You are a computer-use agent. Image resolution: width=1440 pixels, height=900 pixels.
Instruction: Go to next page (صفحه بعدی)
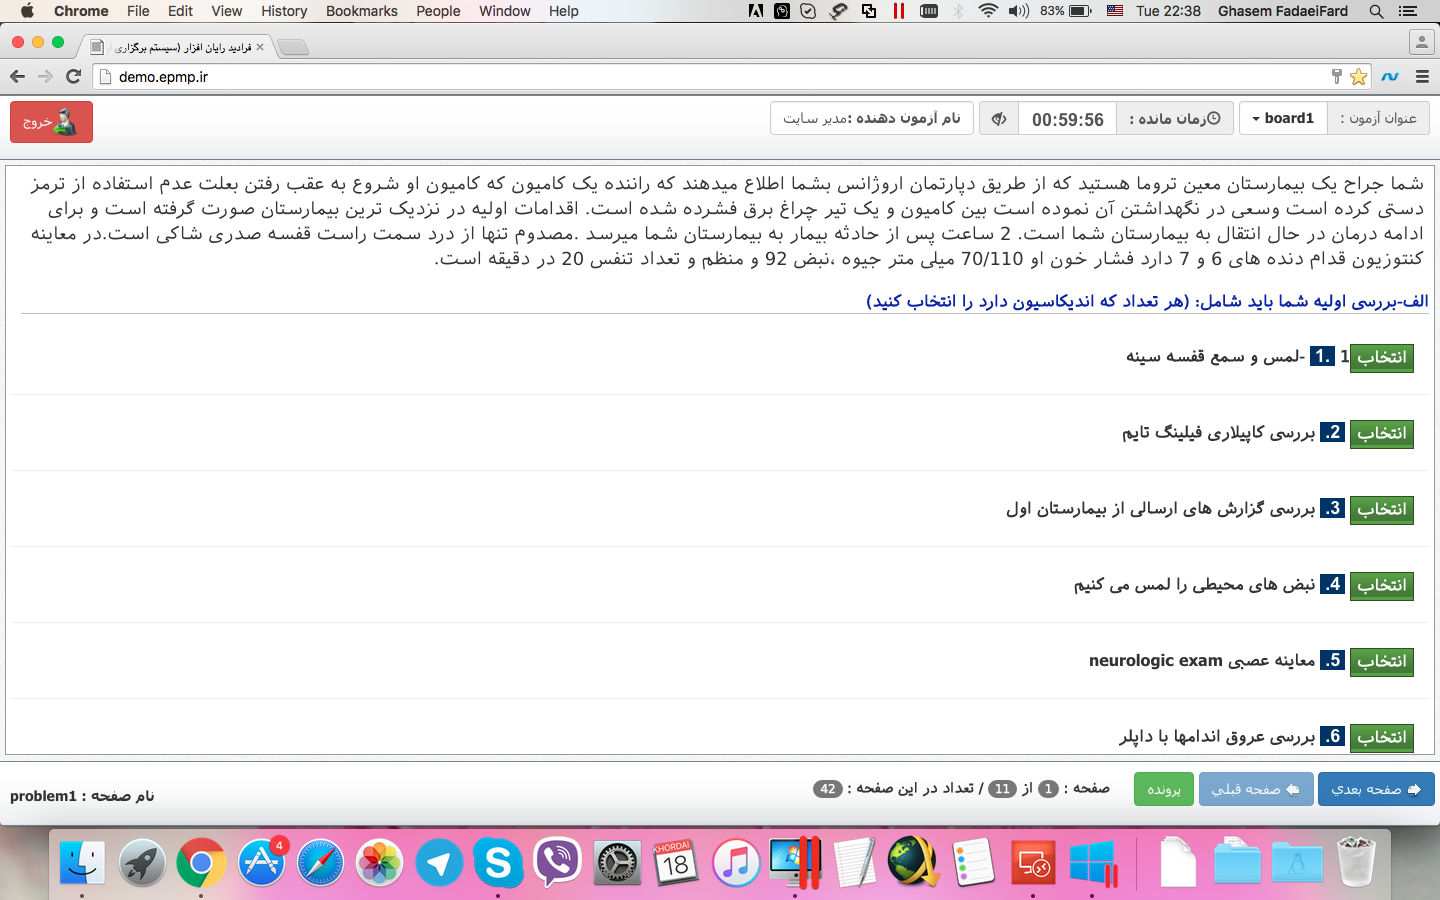coord(1375,789)
